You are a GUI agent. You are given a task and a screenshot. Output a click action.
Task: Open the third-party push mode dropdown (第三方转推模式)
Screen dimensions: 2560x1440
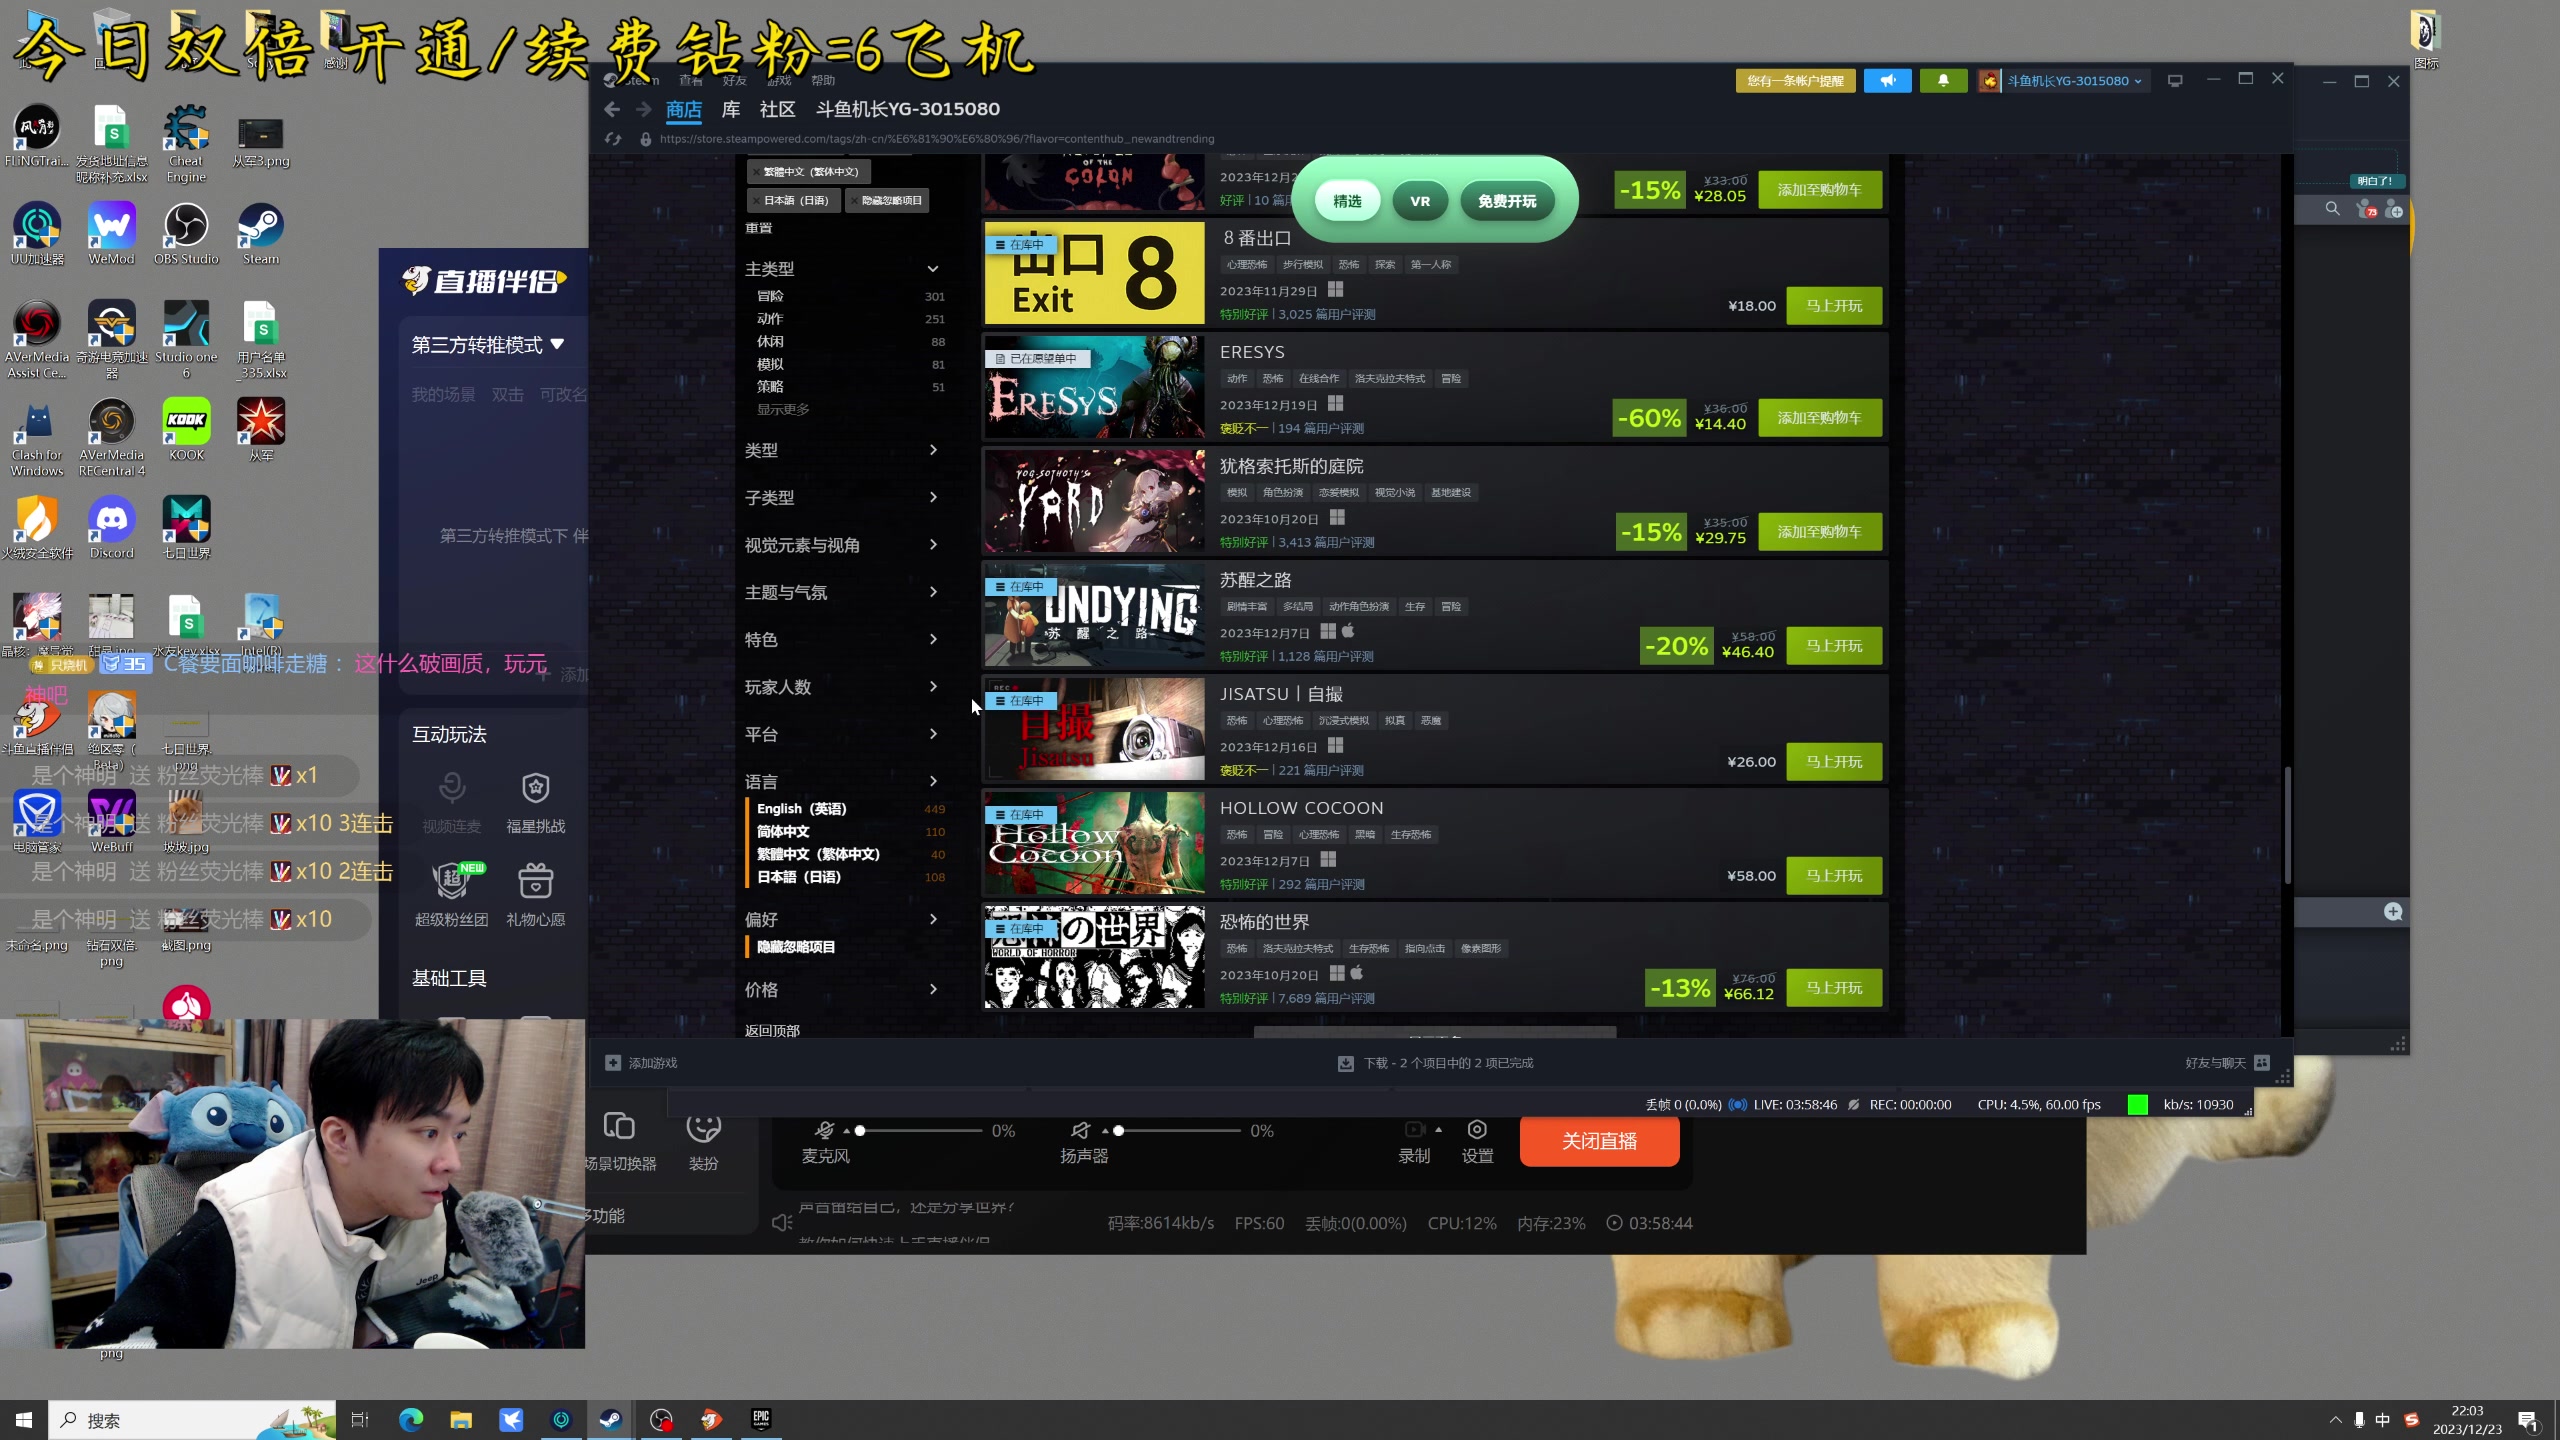pos(488,345)
